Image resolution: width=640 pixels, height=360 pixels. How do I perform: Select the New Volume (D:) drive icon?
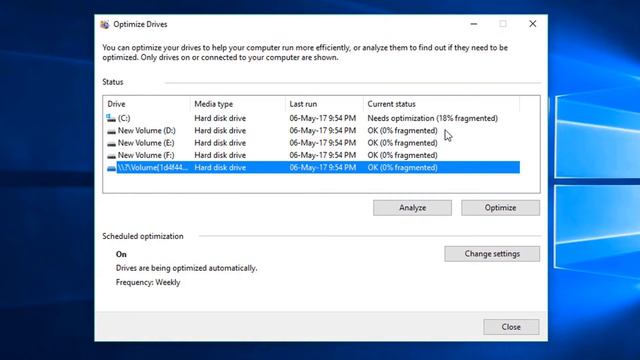[111, 131]
